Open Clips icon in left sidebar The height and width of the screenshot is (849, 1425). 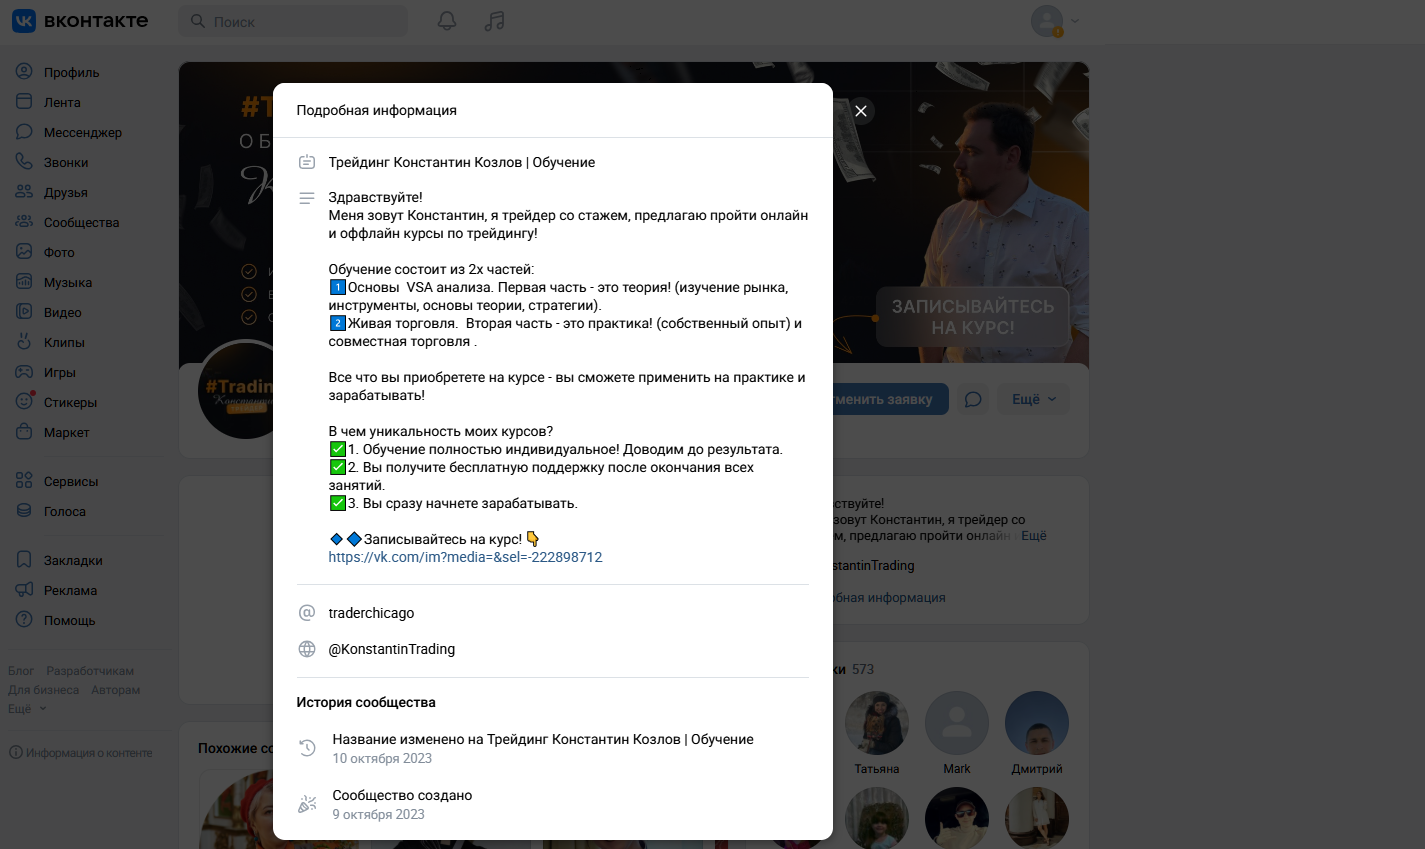[x=24, y=341]
